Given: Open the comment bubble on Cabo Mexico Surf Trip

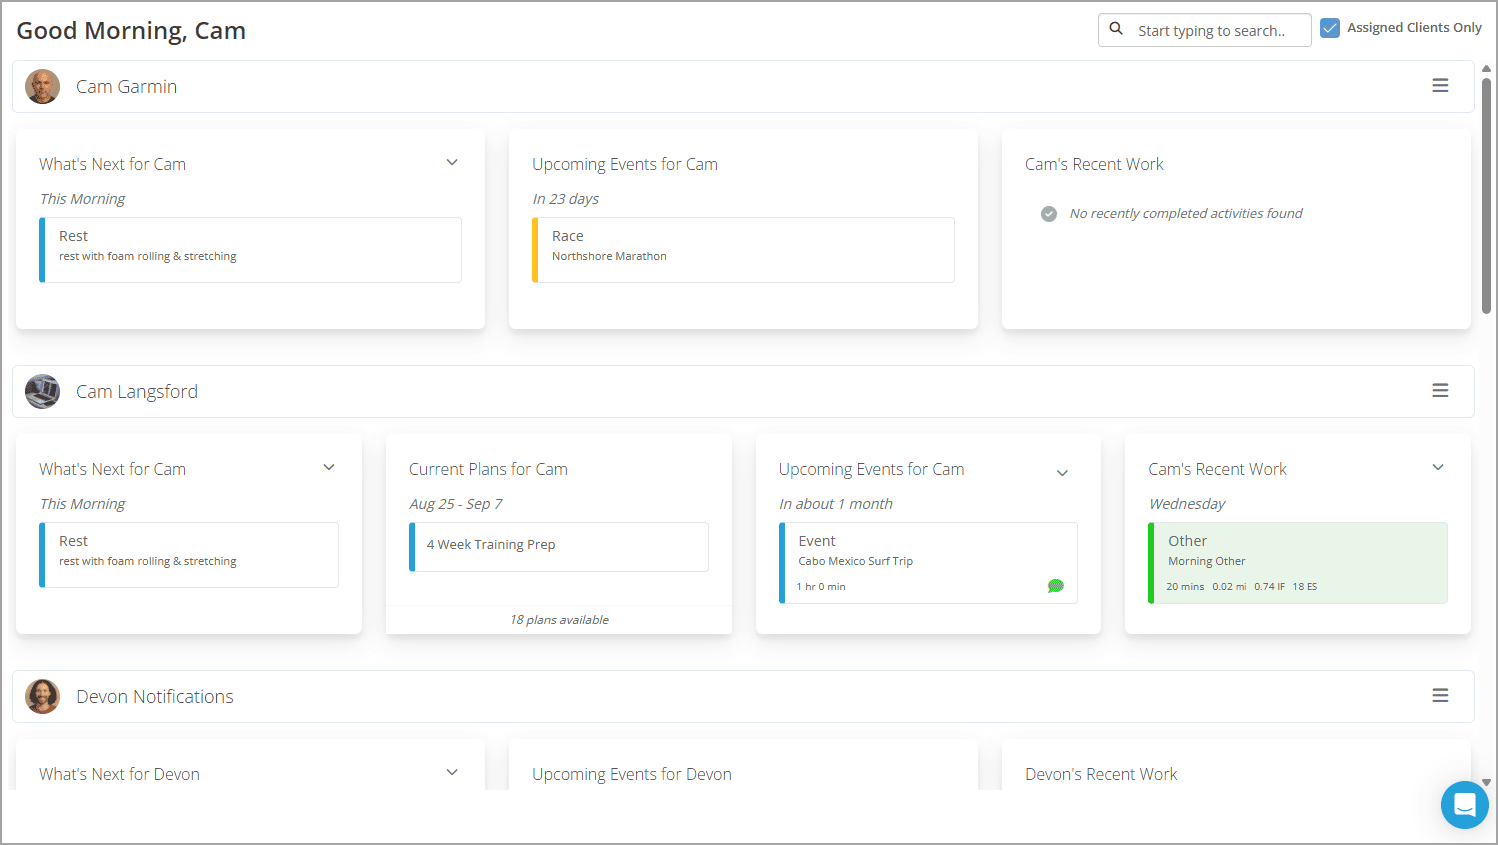Looking at the screenshot, I should tap(1056, 585).
